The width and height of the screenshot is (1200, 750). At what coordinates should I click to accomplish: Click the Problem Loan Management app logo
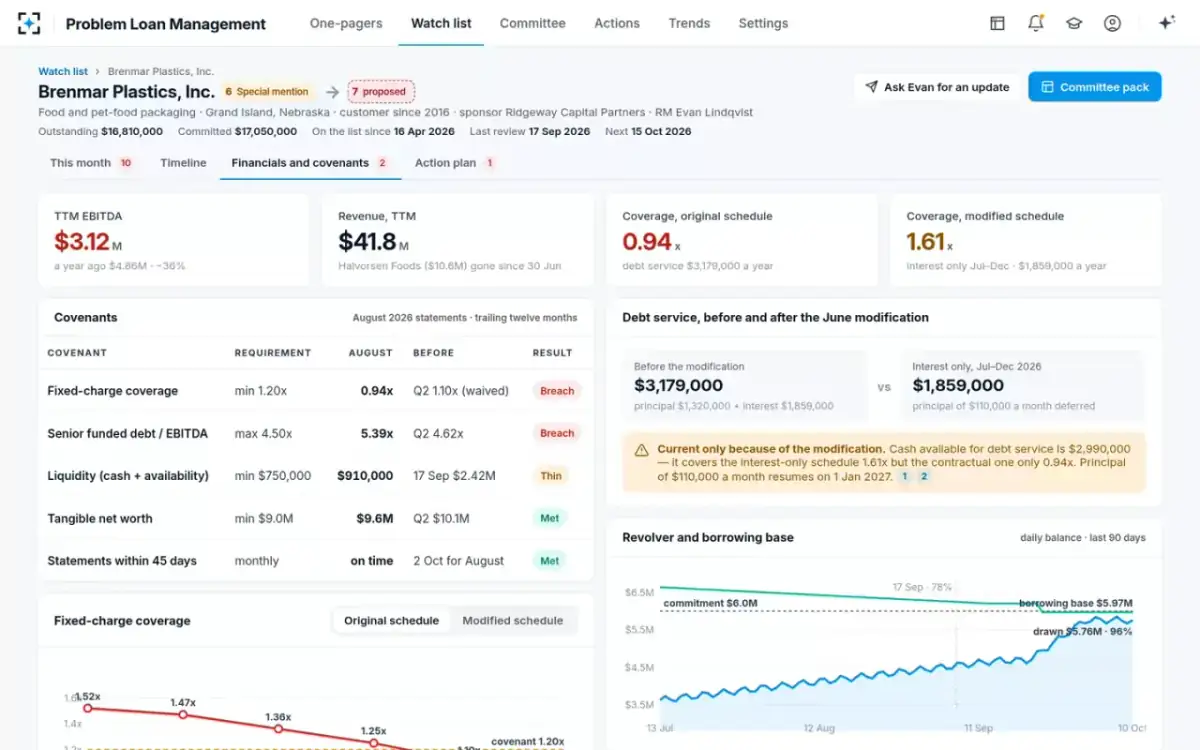click(29, 23)
